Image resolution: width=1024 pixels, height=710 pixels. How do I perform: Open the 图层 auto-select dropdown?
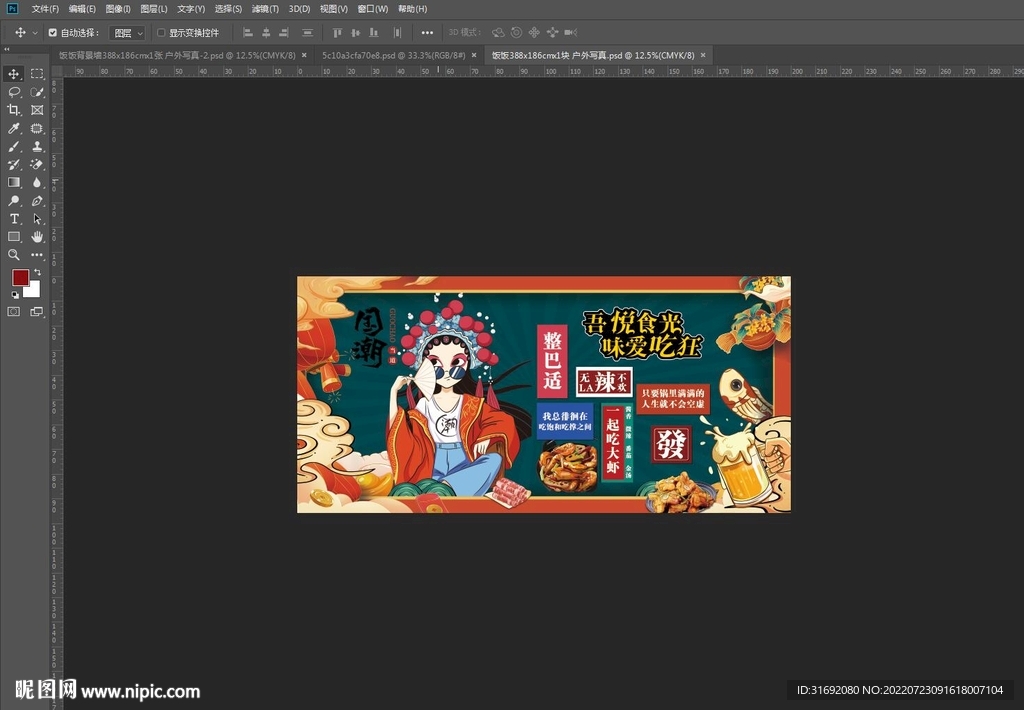point(127,33)
